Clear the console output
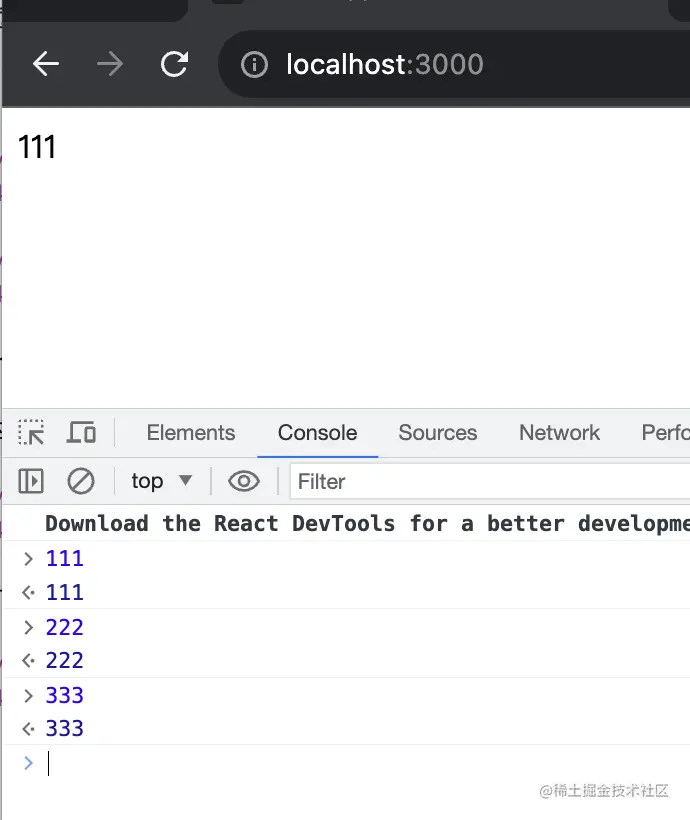 point(81,481)
